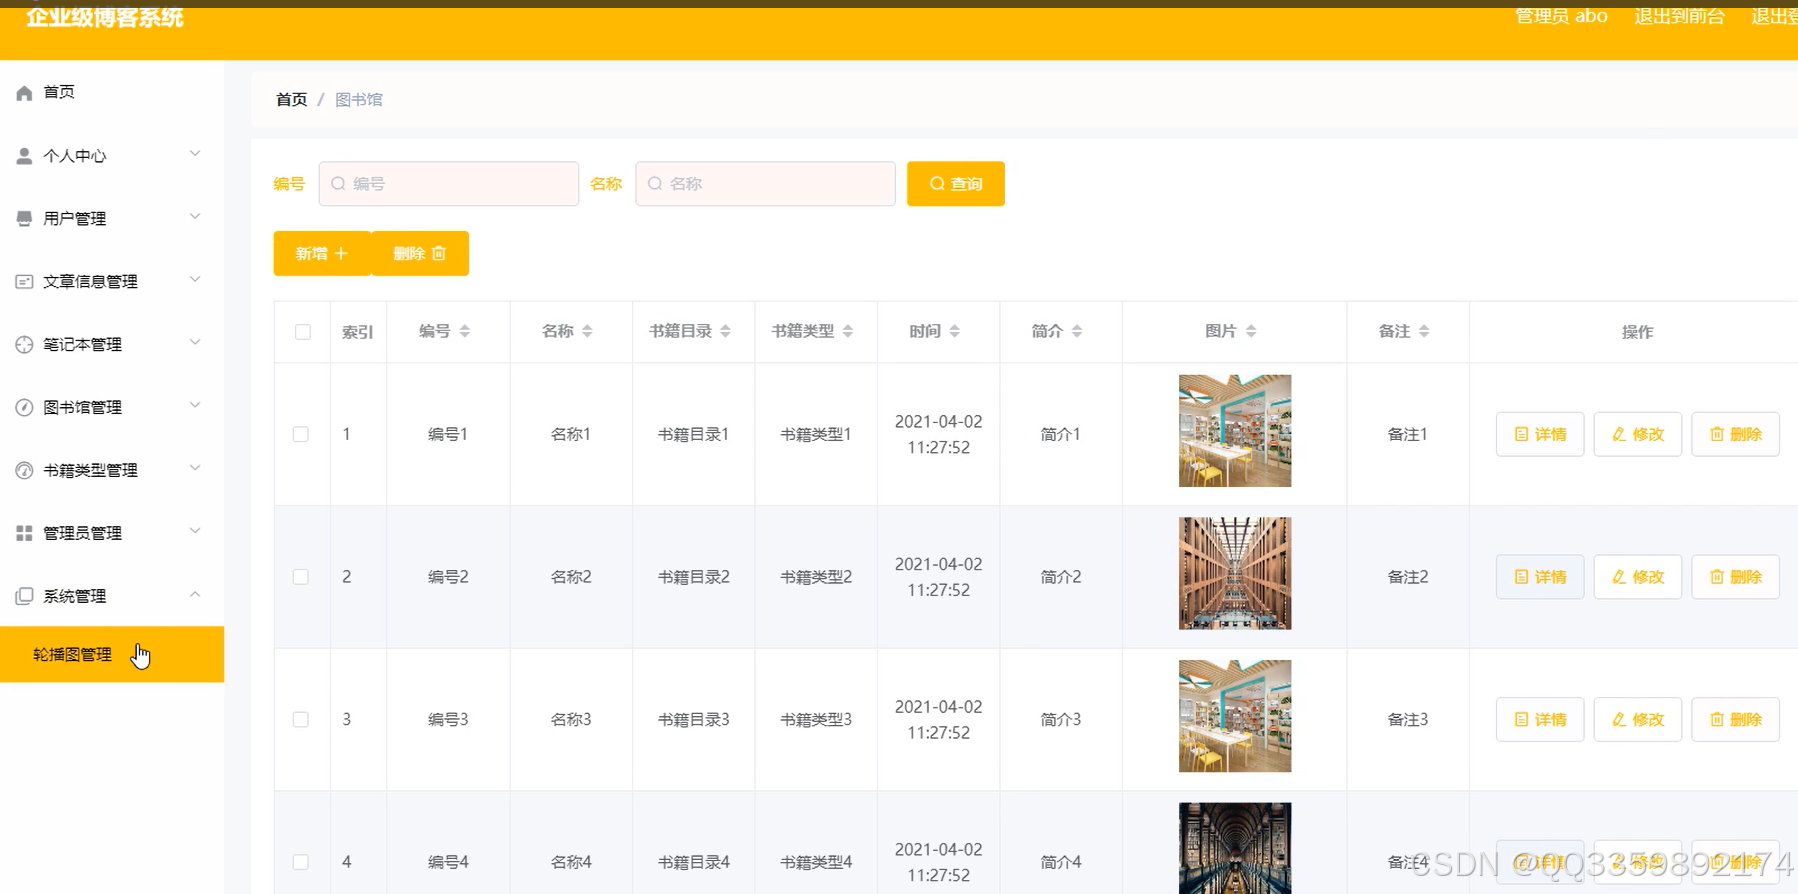Screen dimensions: 1798x894
Task: Sort table by 名称 column arrows
Action: pos(587,331)
